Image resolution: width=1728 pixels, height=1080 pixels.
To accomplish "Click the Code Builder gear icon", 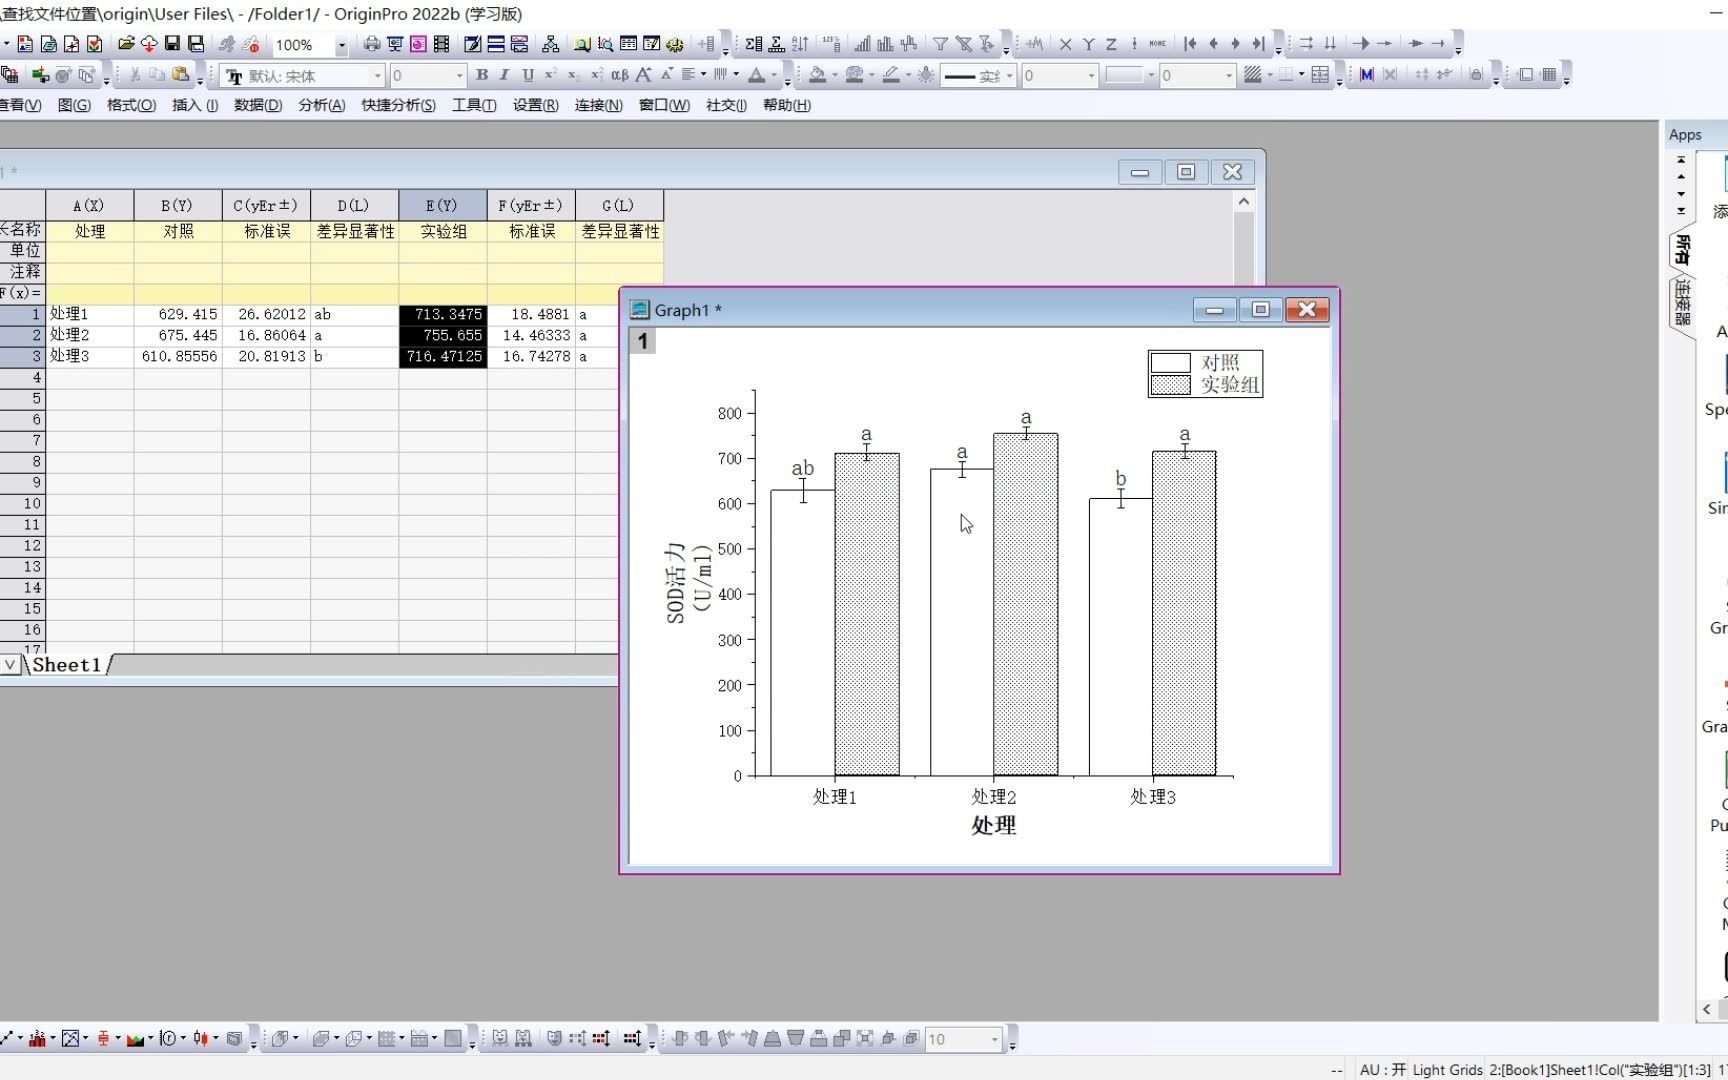I will pyautogui.click(x=675, y=44).
